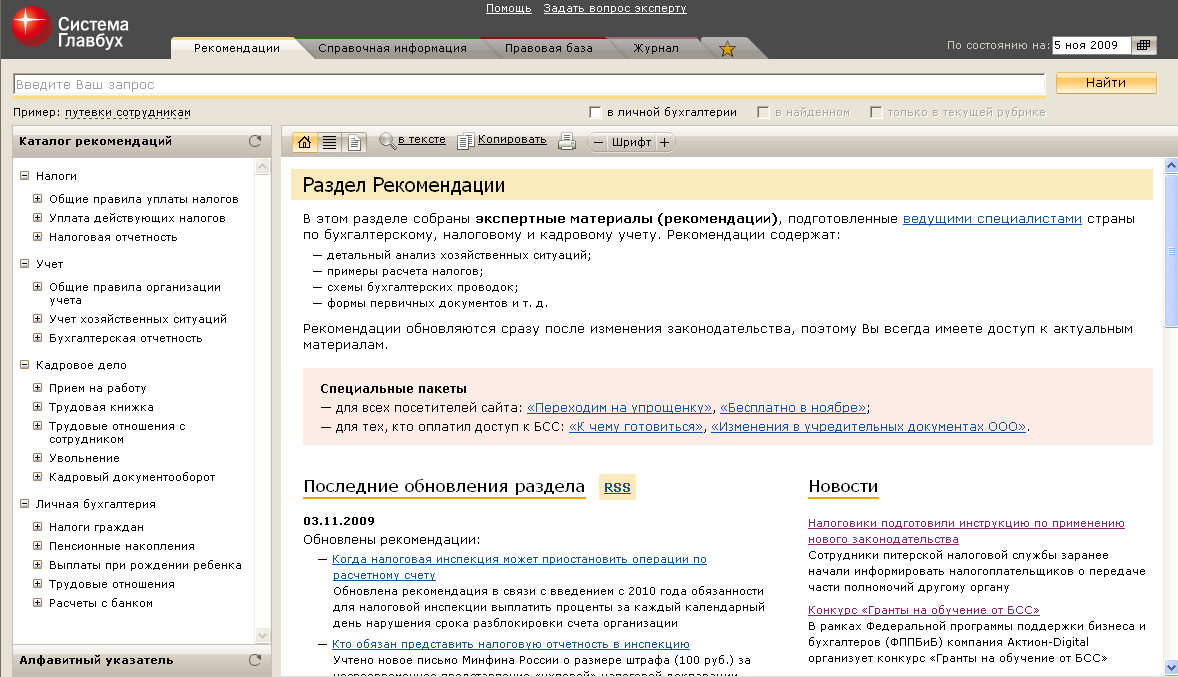Expand the 'Пенсионные накопления' node

(38, 546)
